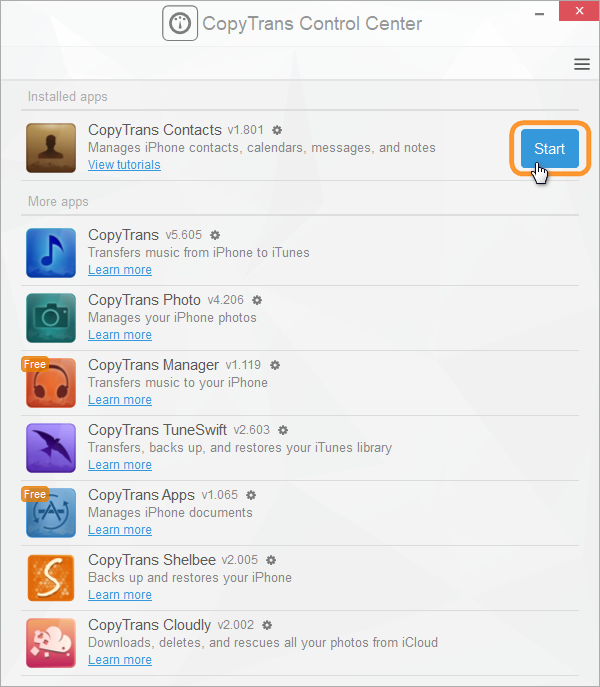Viewport: 600px width, 687px height.
Task: Click the version label v1.801
Action: pyautogui.click(x=245, y=130)
